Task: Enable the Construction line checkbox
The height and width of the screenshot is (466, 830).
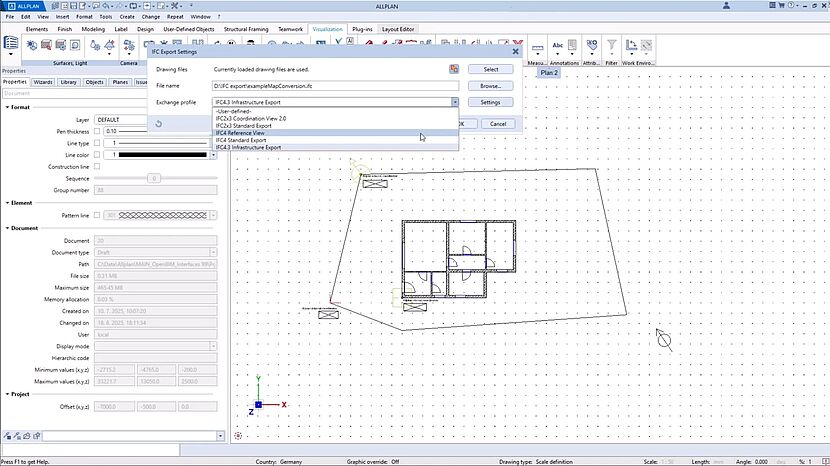Action: pyautogui.click(x=97, y=166)
